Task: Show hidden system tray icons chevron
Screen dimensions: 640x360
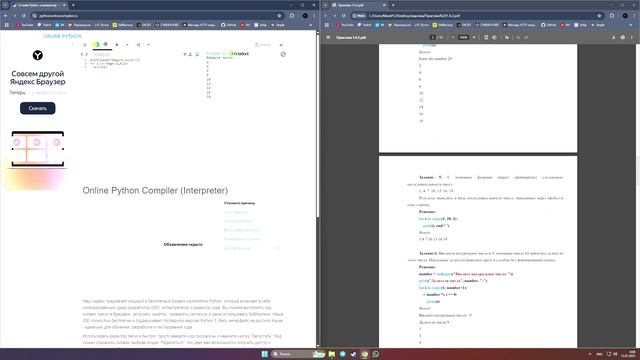Action: coord(589,354)
